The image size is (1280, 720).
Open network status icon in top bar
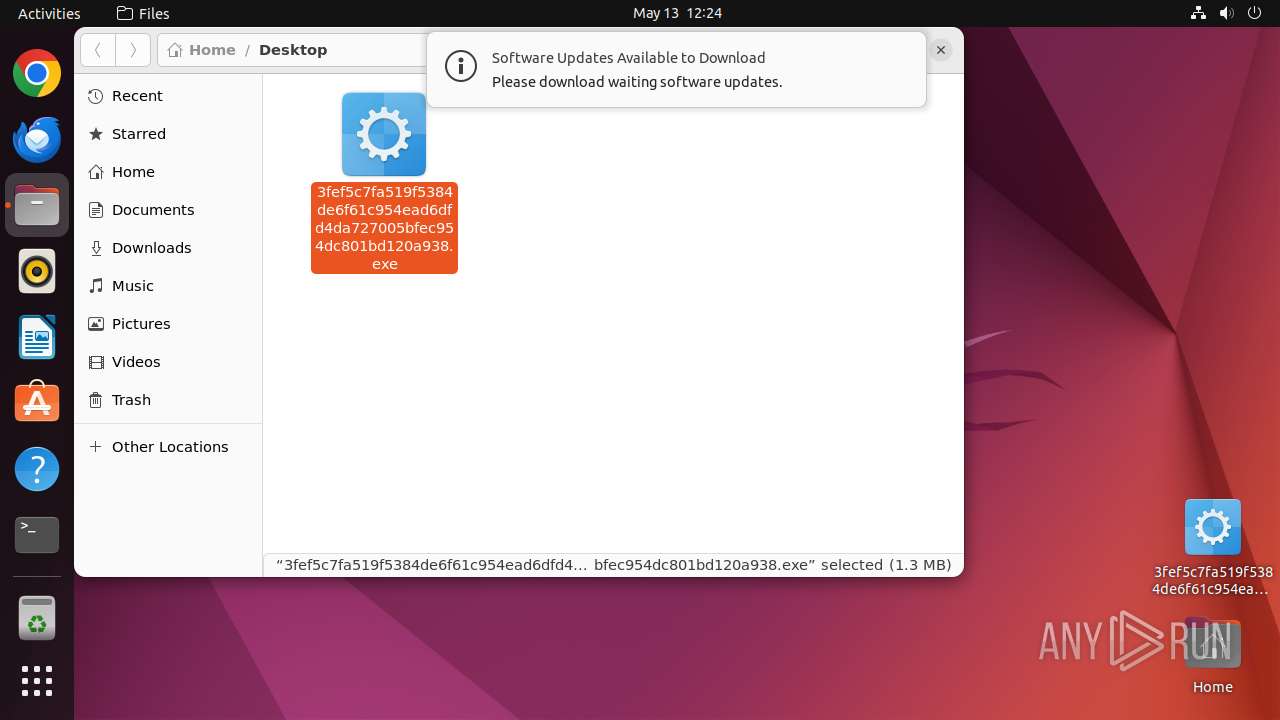1198,13
